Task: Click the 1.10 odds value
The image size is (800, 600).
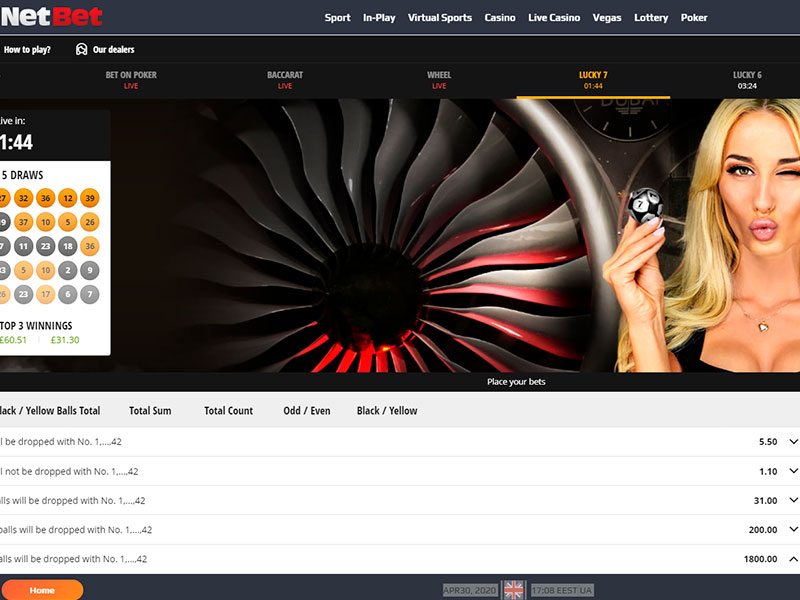Action: 767,471
